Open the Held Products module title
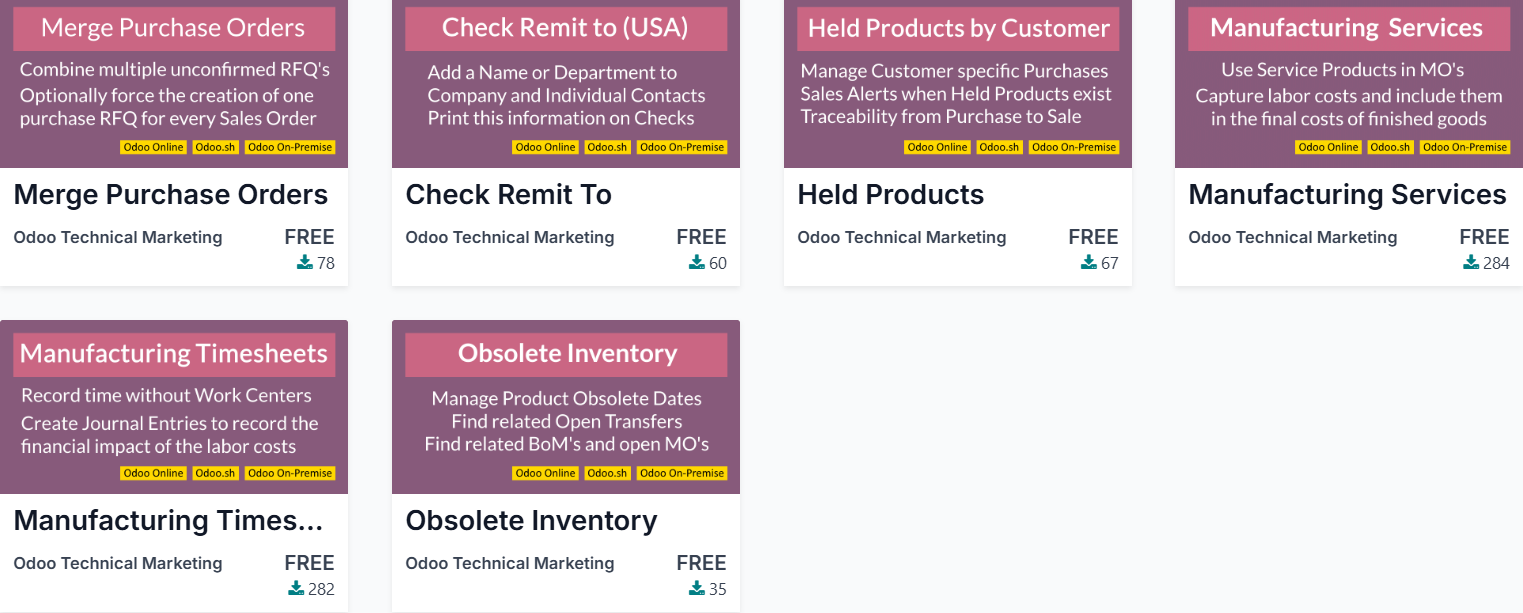This screenshot has height=613, width=1523. coord(890,195)
